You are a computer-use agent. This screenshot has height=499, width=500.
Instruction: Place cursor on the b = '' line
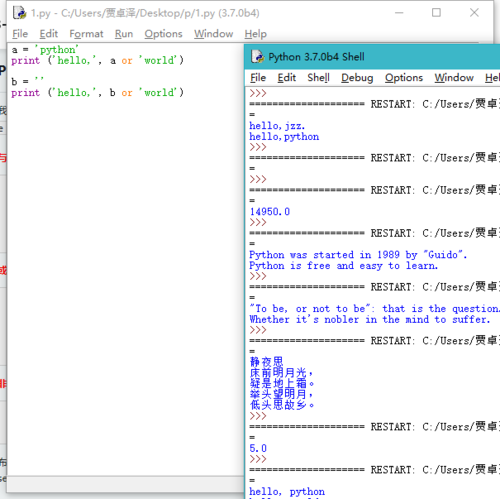coord(27,81)
